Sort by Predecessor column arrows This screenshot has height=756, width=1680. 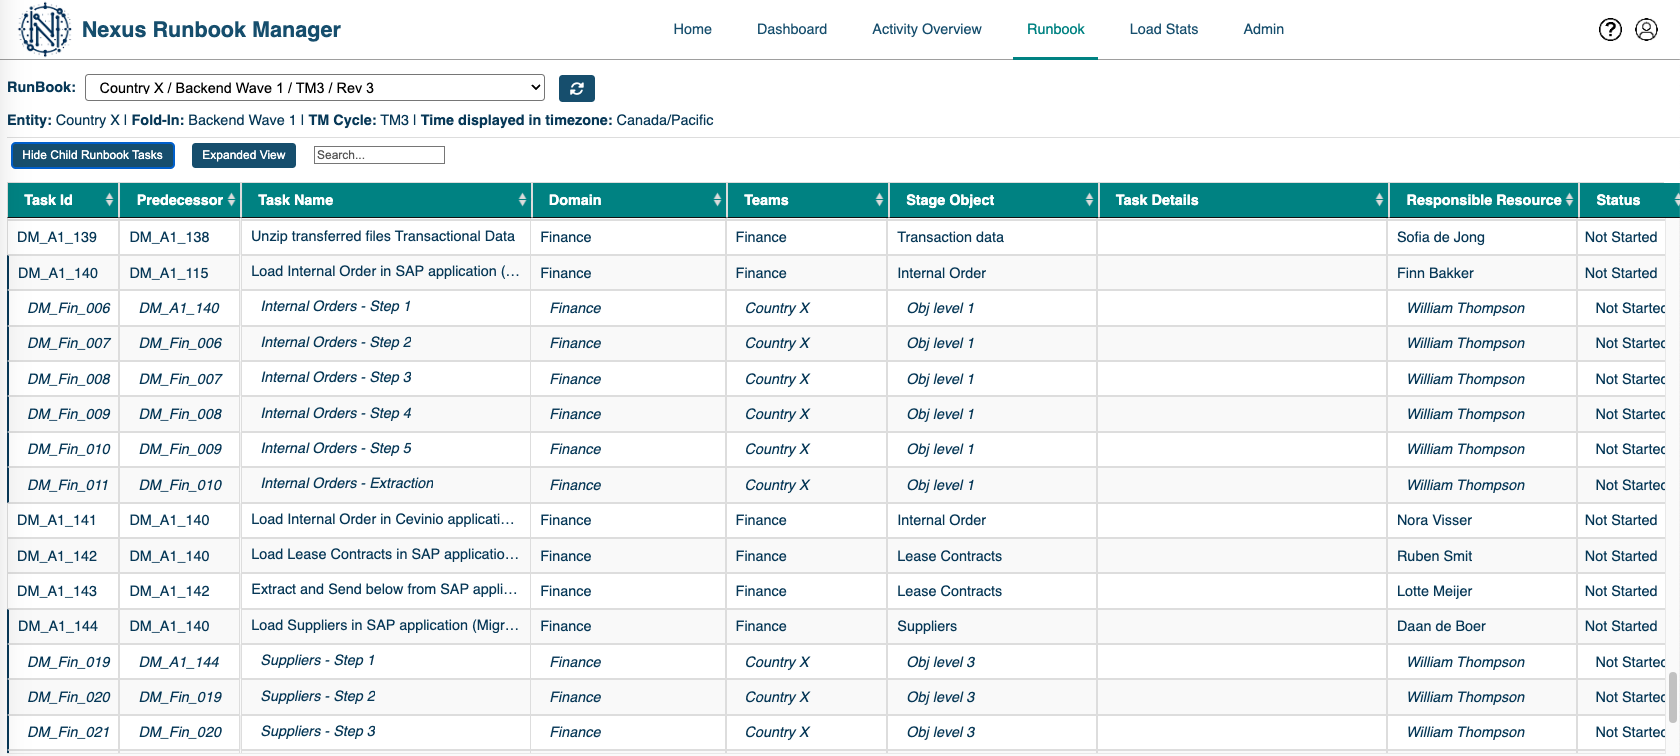click(231, 200)
